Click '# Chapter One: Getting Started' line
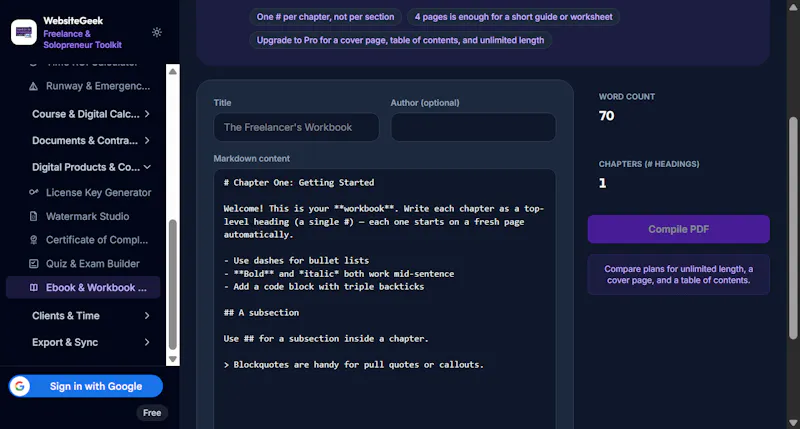Image resolution: width=800 pixels, height=429 pixels. pyautogui.click(x=298, y=183)
